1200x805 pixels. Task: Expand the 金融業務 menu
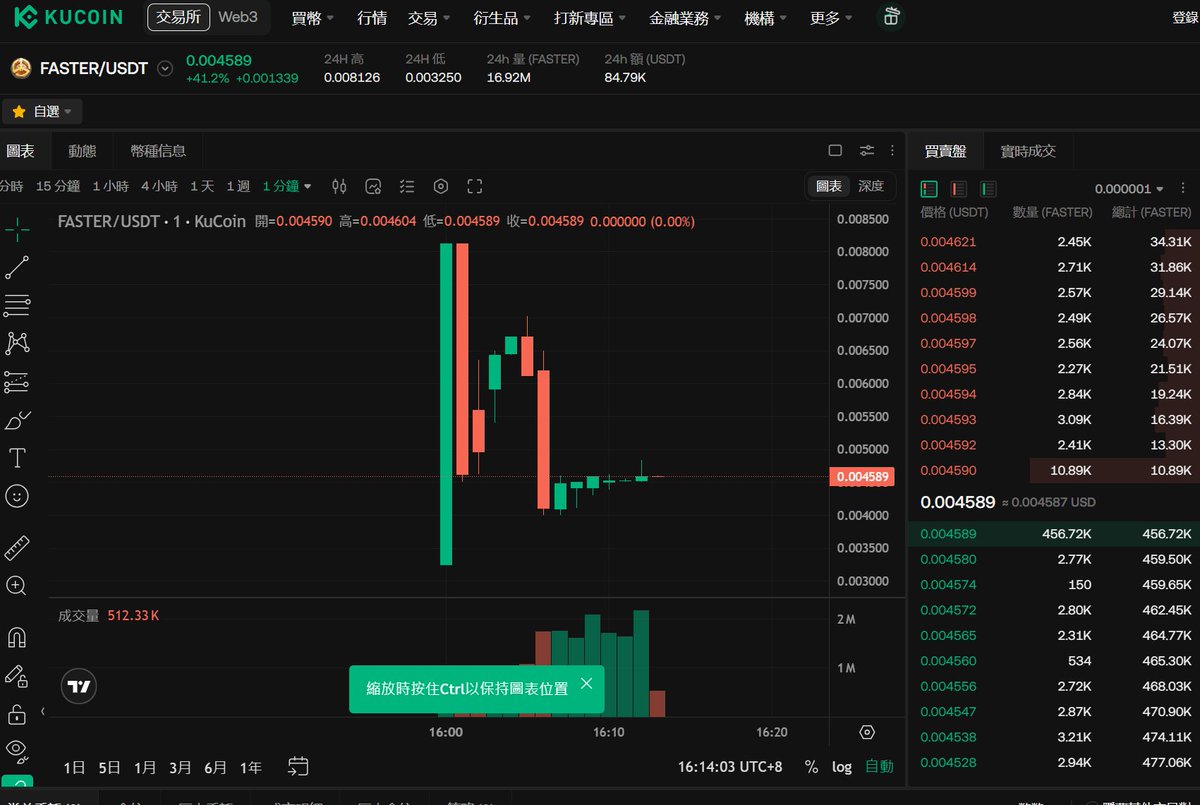click(686, 18)
